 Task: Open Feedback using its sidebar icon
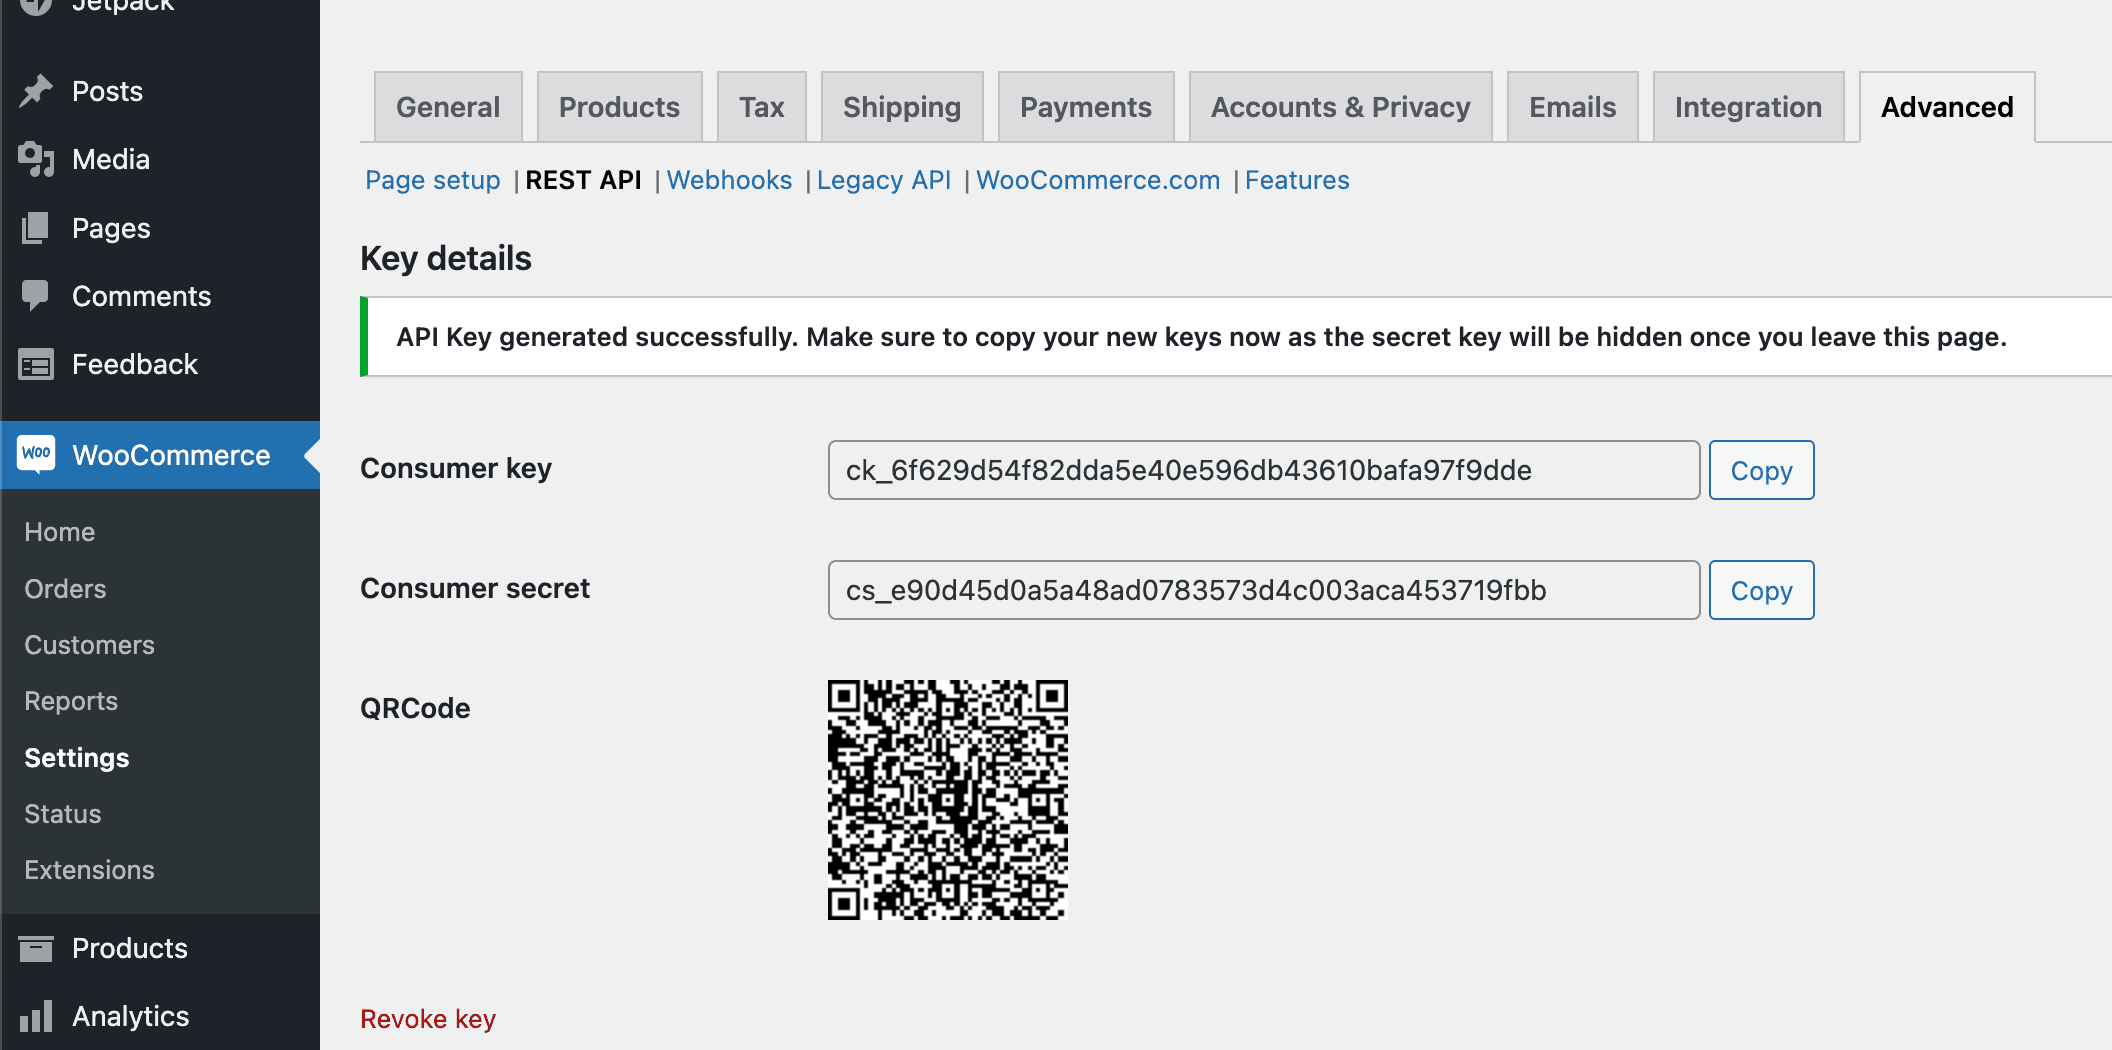[x=36, y=364]
